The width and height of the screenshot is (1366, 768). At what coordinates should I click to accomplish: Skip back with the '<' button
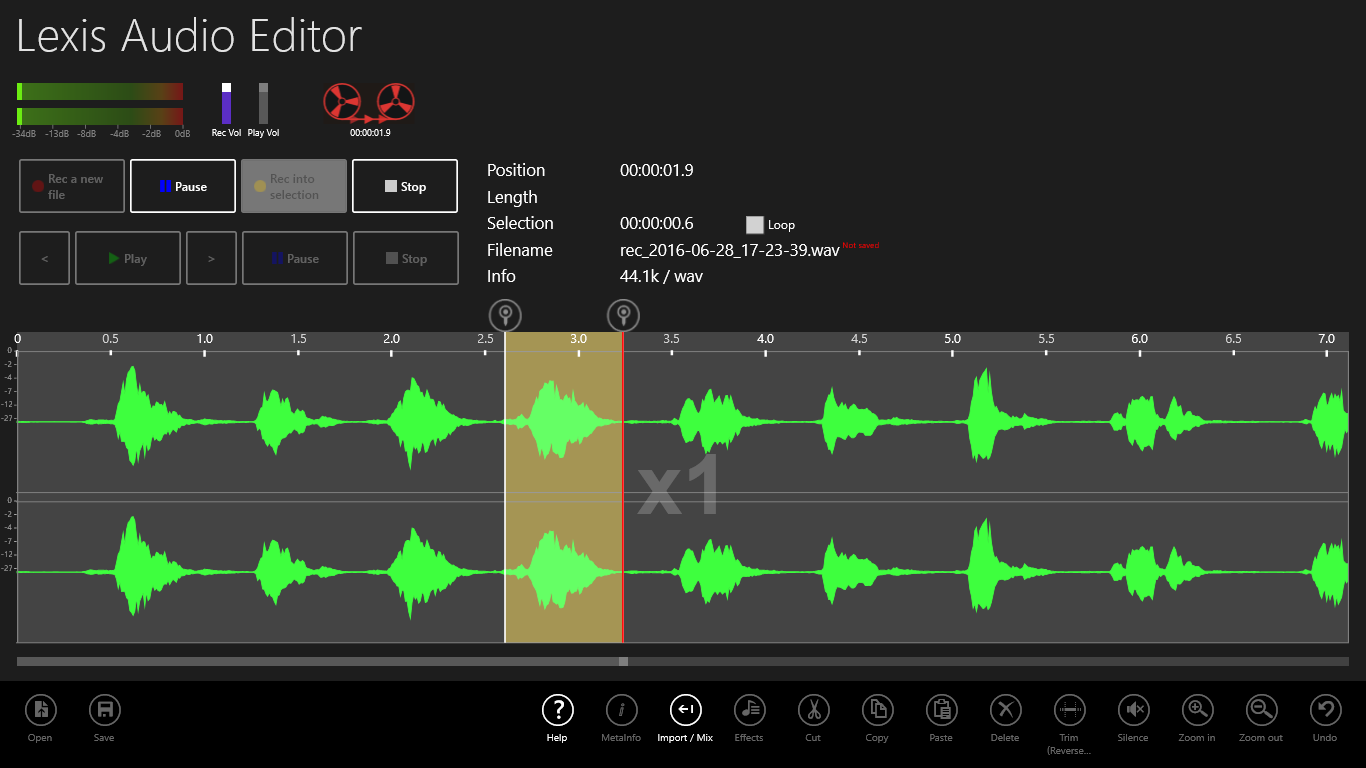(45, 258)
